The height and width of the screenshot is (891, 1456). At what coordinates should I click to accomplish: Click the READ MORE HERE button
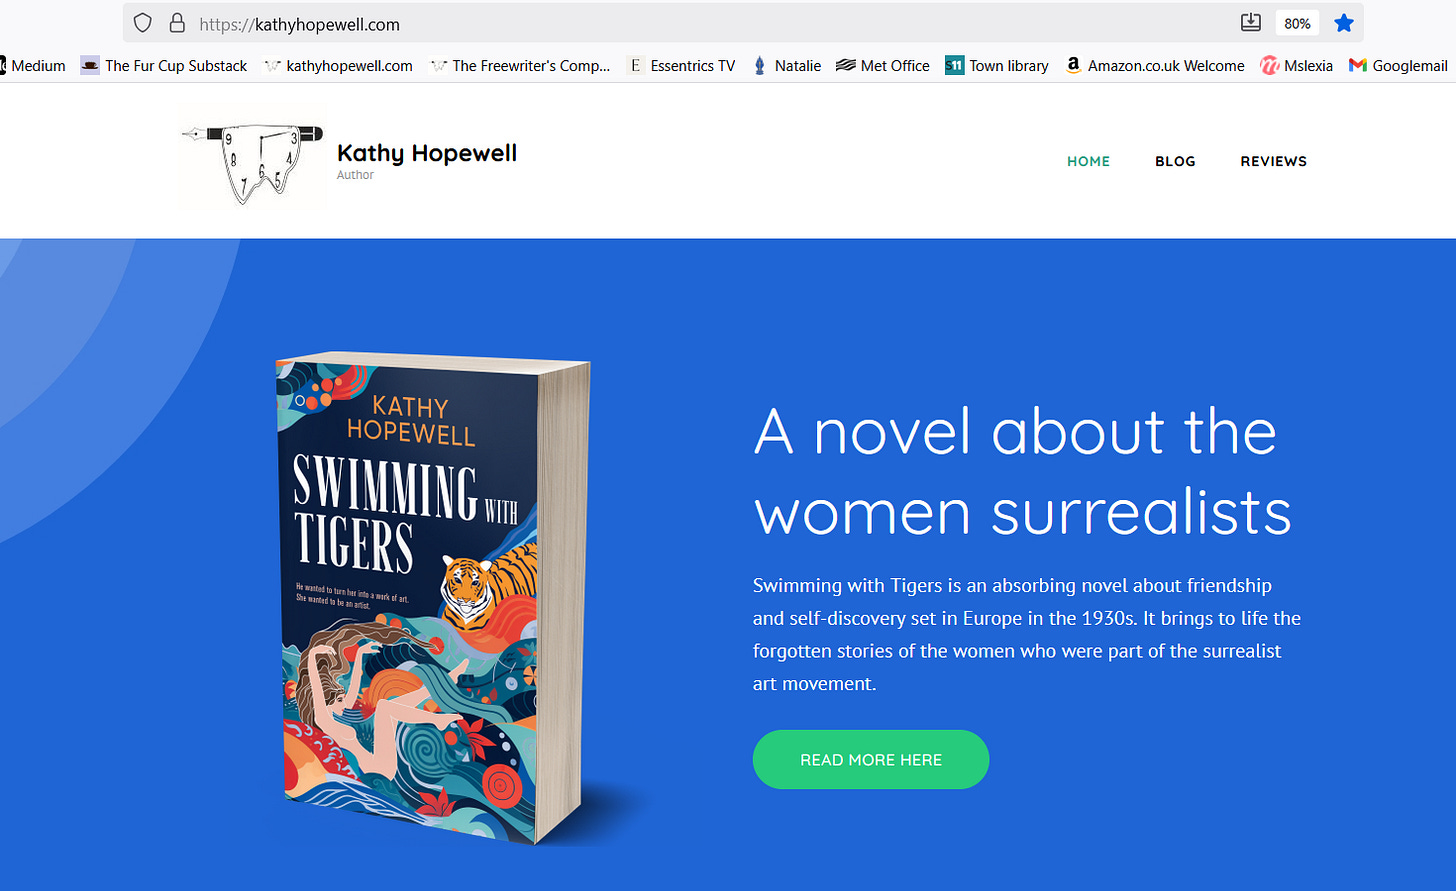point(871,760)
